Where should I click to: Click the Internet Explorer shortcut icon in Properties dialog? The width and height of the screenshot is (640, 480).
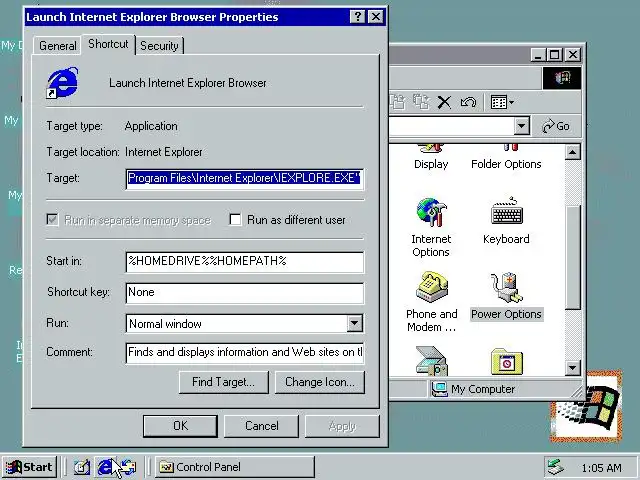click(x=62, y=82)
